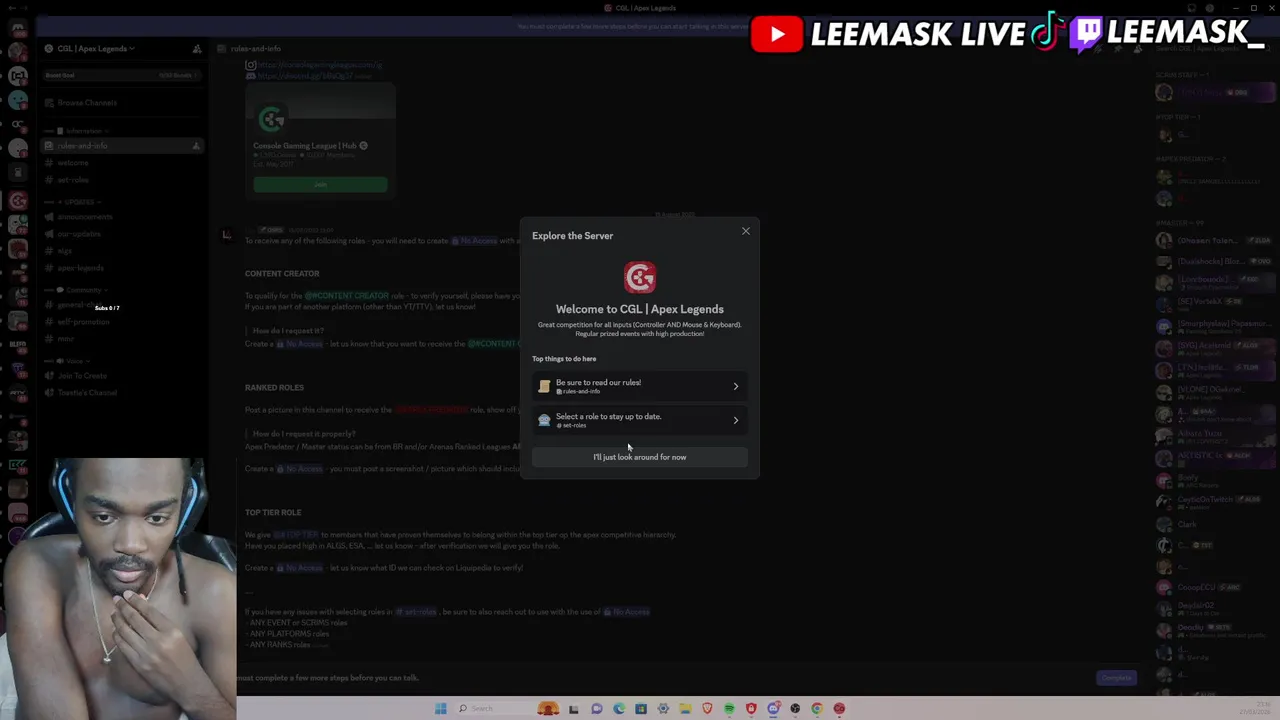
Task: Open Brave browser from the taskbar
Action: point(707,709)
